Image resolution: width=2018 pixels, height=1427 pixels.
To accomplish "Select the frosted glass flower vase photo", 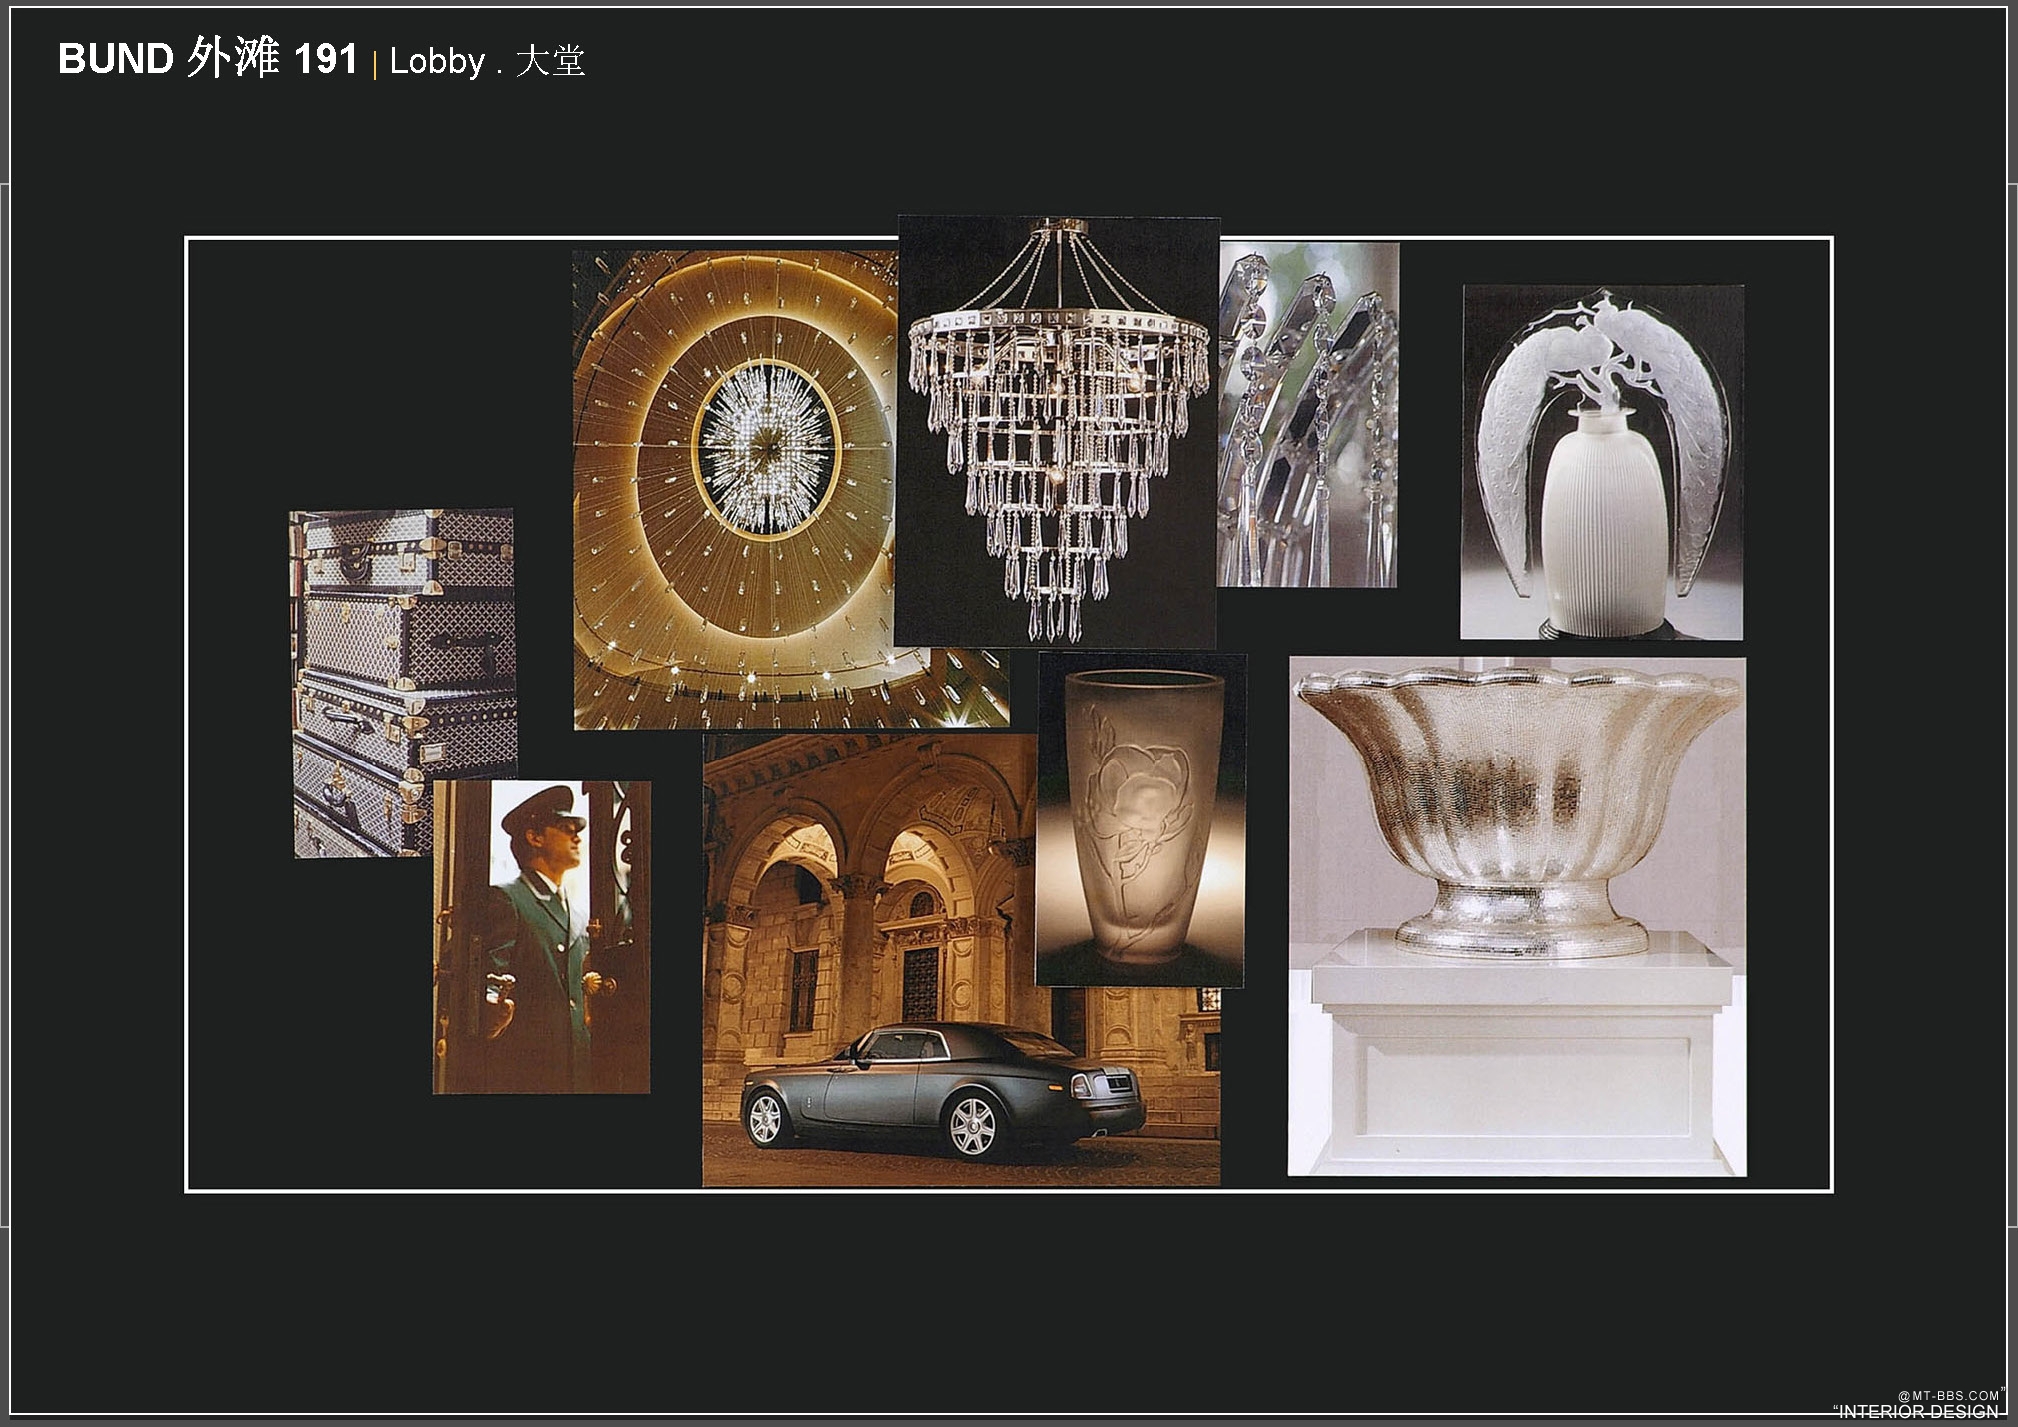I will (x=1142, y=820).
